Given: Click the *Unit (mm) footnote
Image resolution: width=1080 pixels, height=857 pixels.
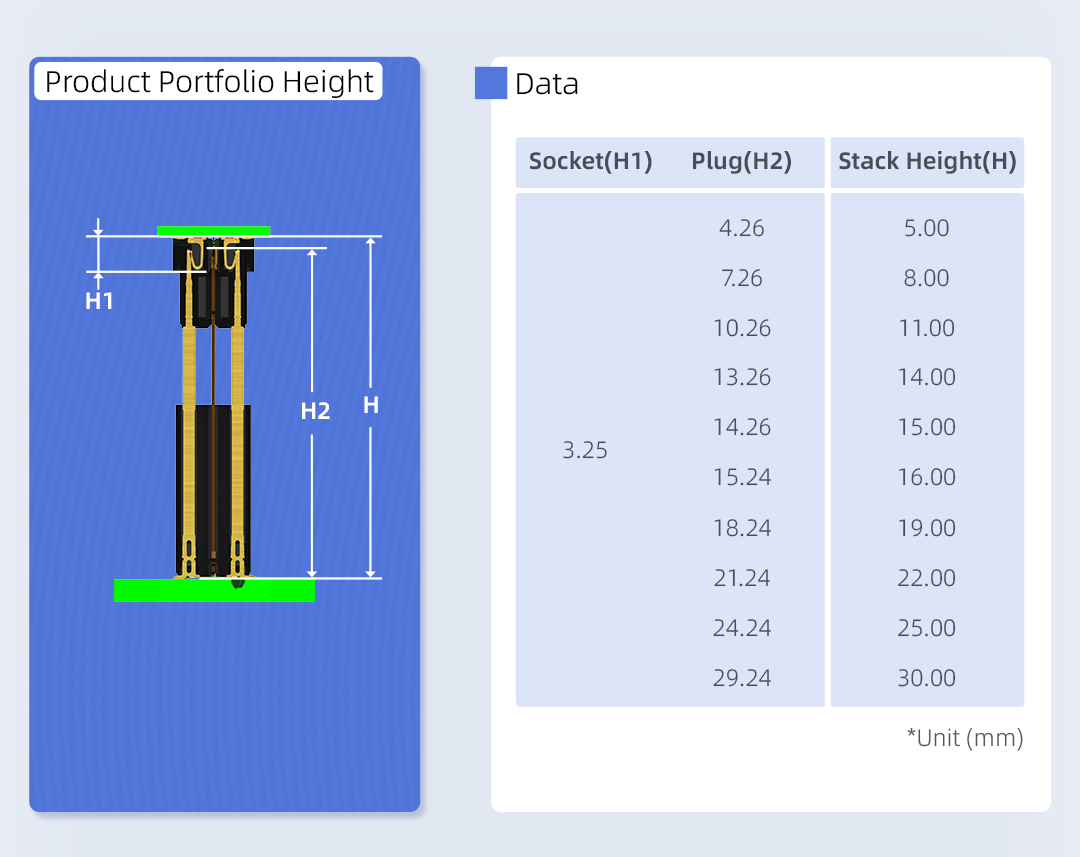Looking at the screenshot, I should 964,738.
